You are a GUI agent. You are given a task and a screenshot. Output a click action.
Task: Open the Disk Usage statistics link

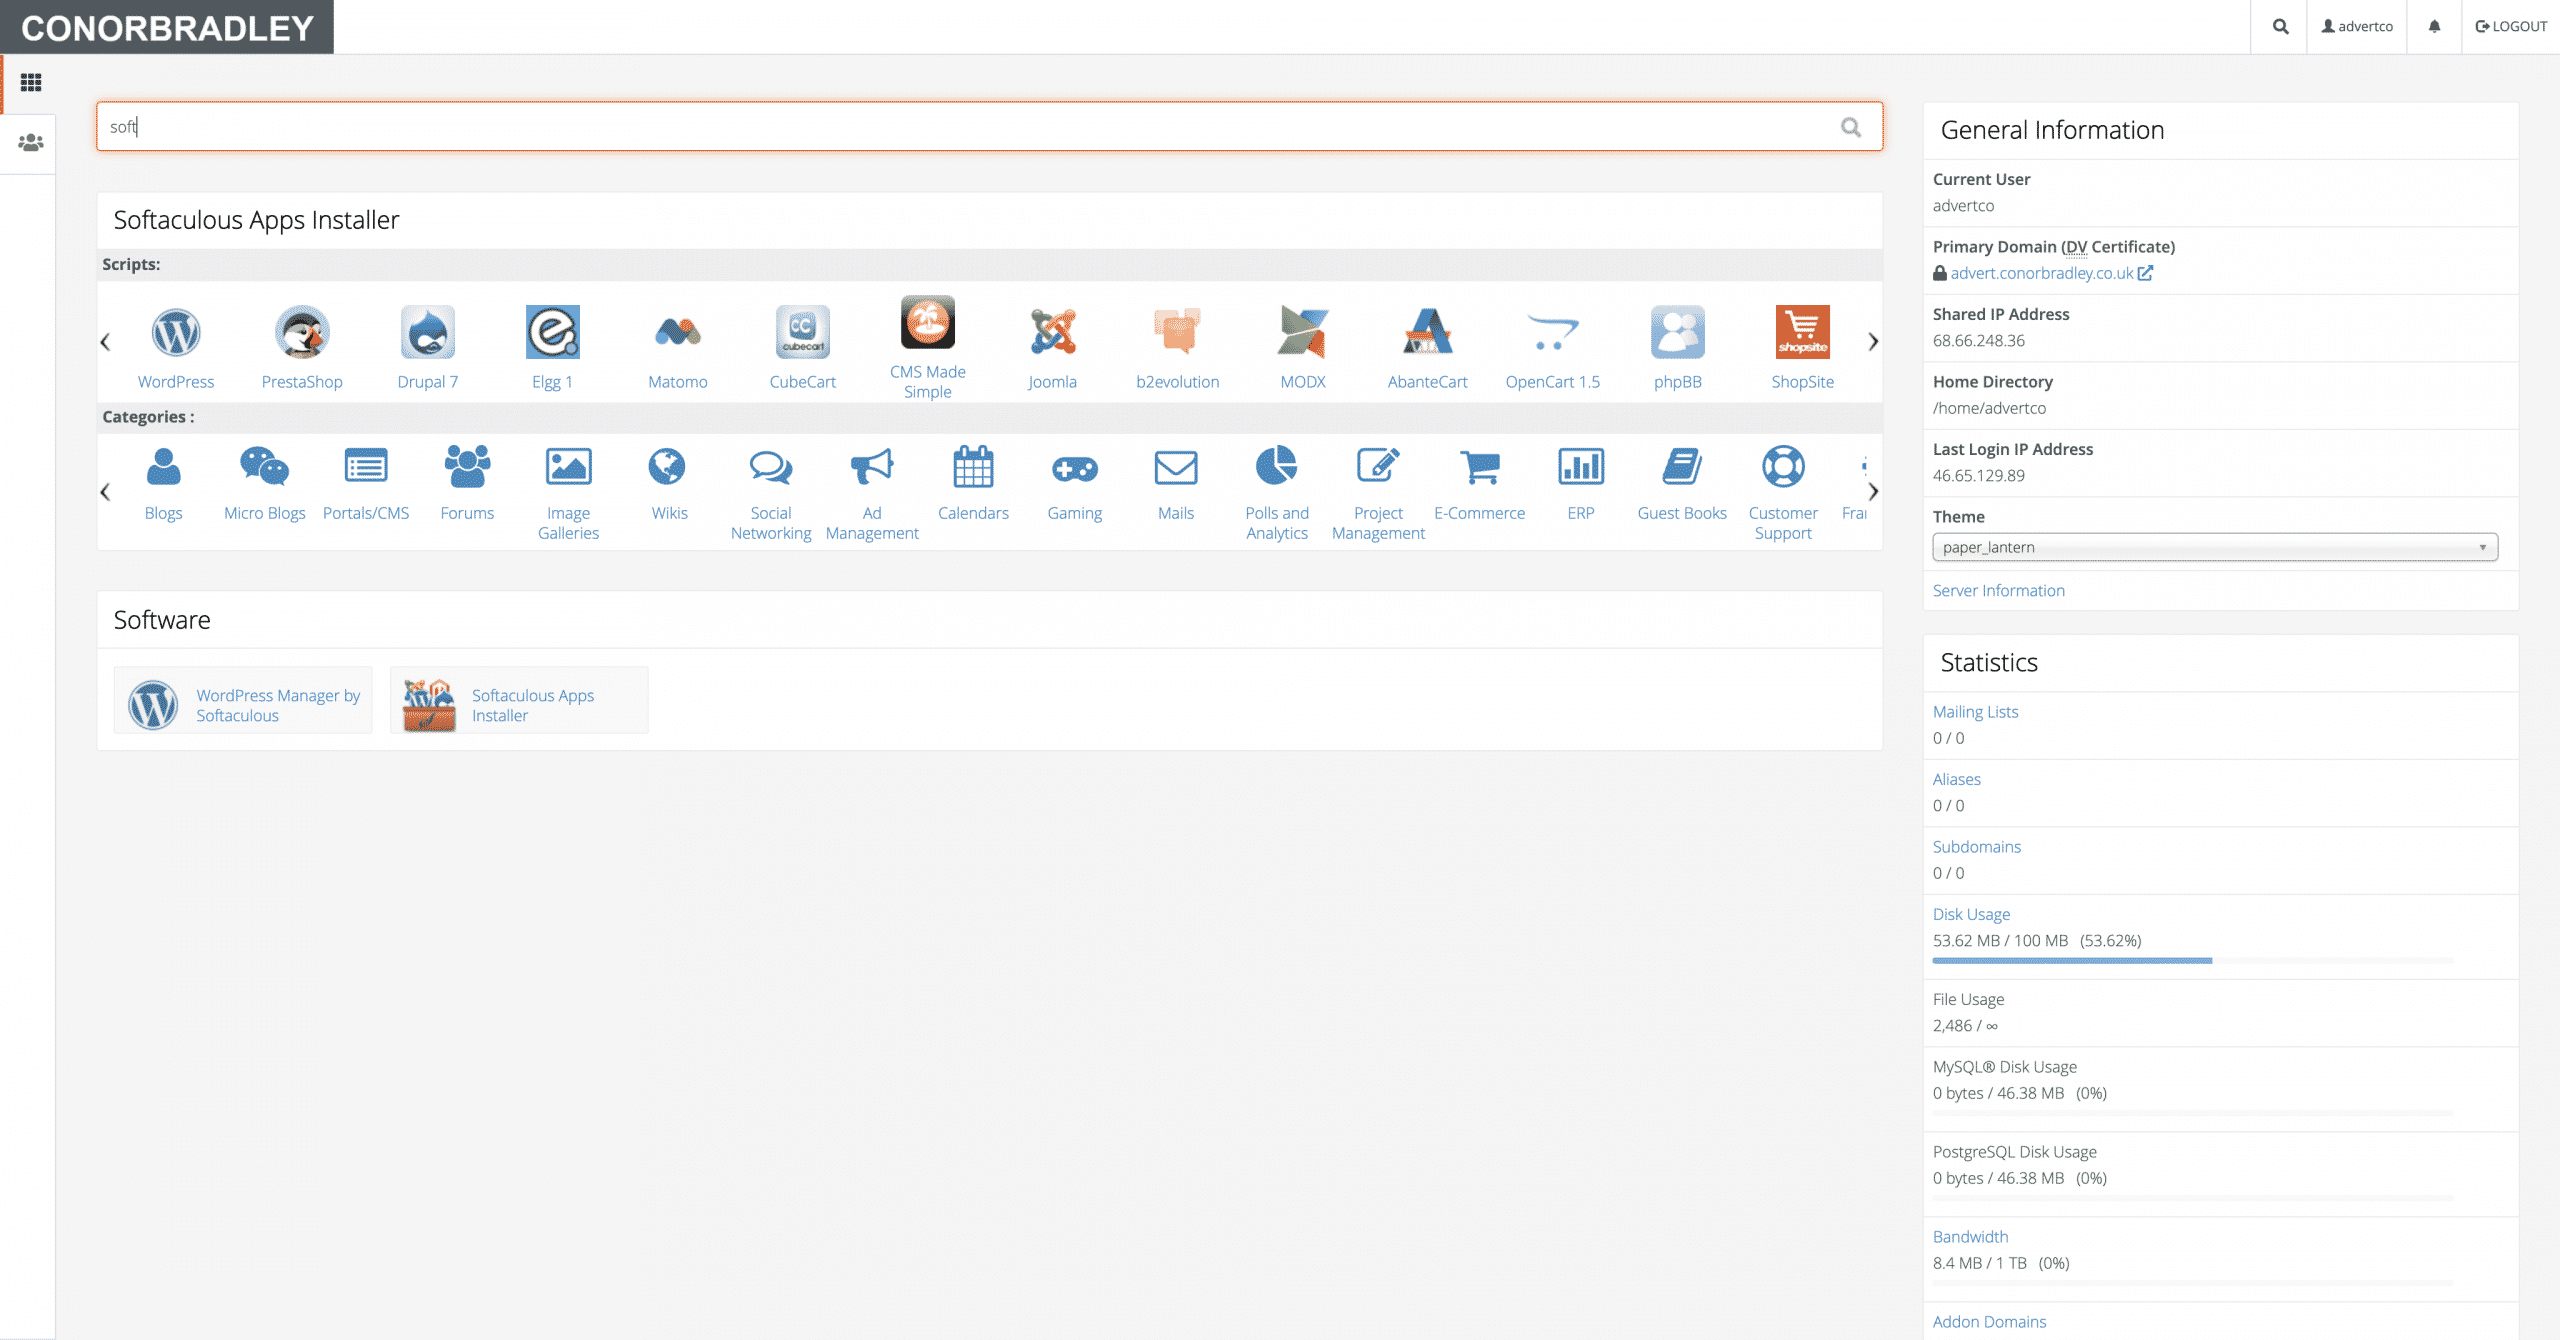[x=1971, y=914]
